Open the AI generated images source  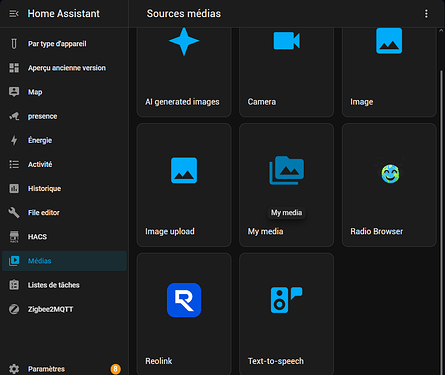pos(184,72)
